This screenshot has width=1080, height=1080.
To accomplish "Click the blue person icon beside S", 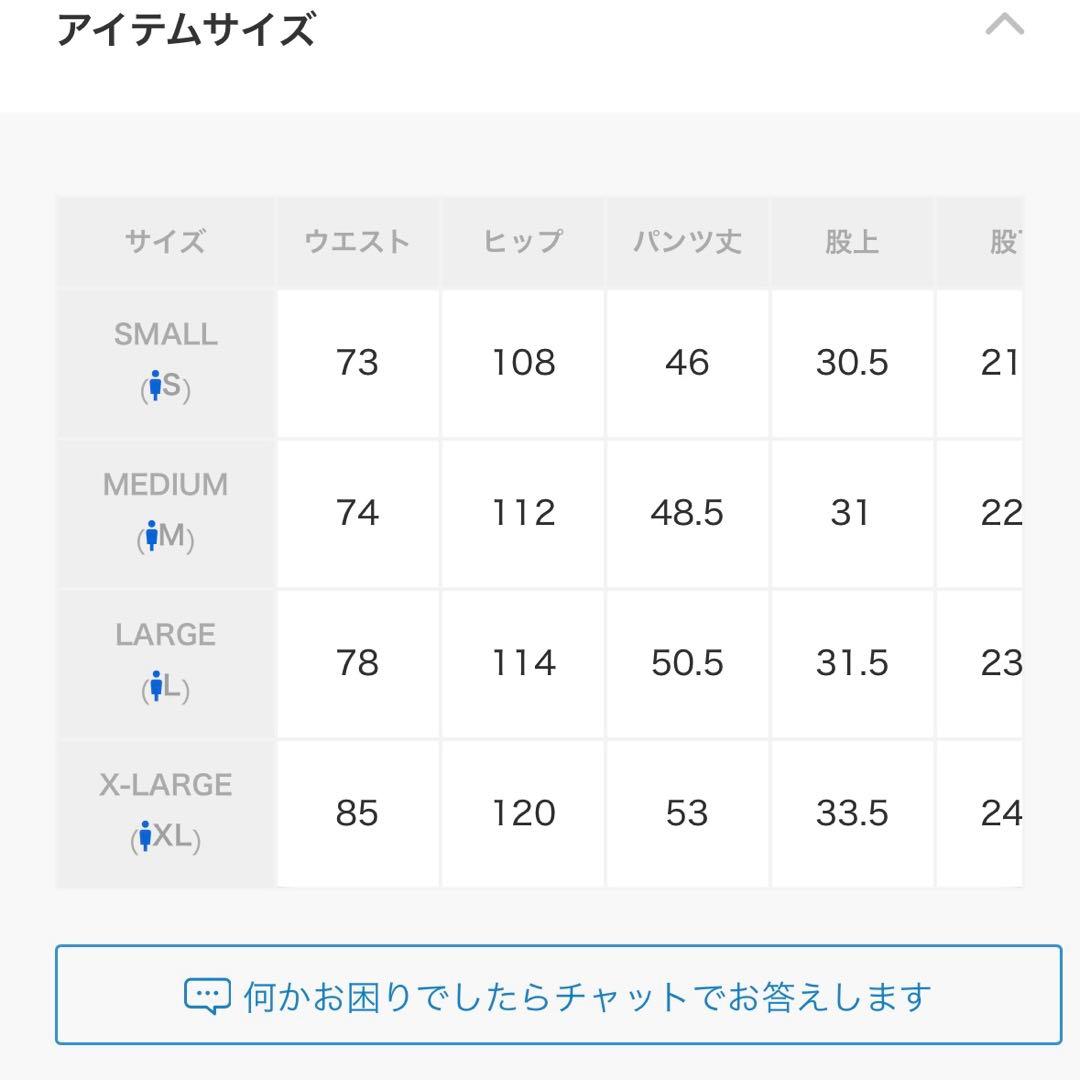I will pos(156,385).
